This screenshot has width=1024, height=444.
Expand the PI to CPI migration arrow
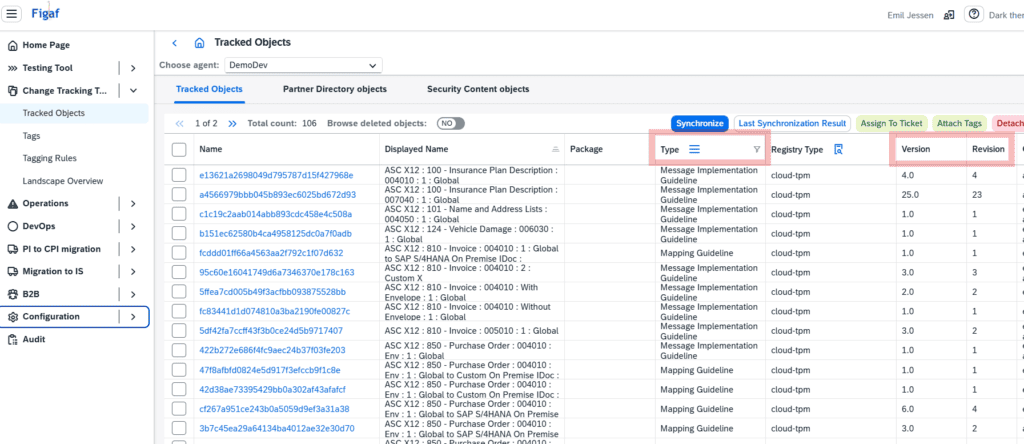(x=133, y=249)
